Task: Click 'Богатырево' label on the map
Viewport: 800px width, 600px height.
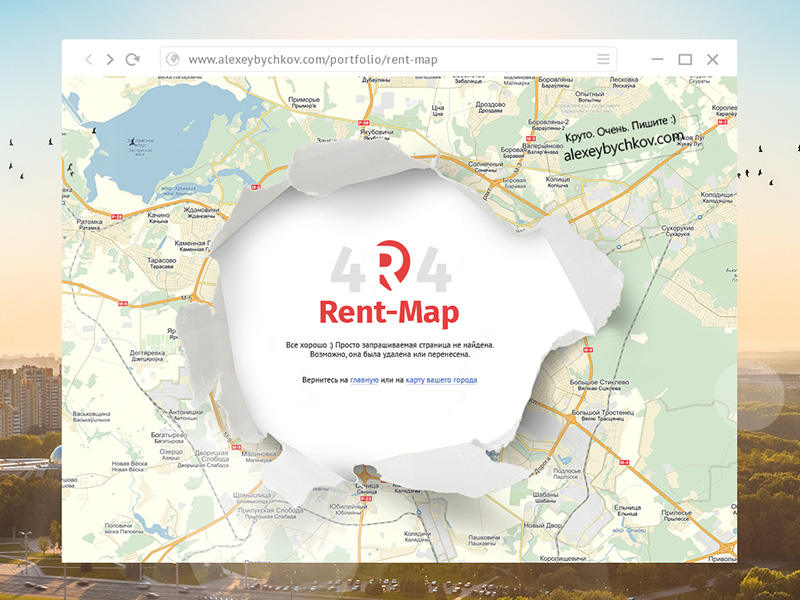Action: click(x=169, y=435)
